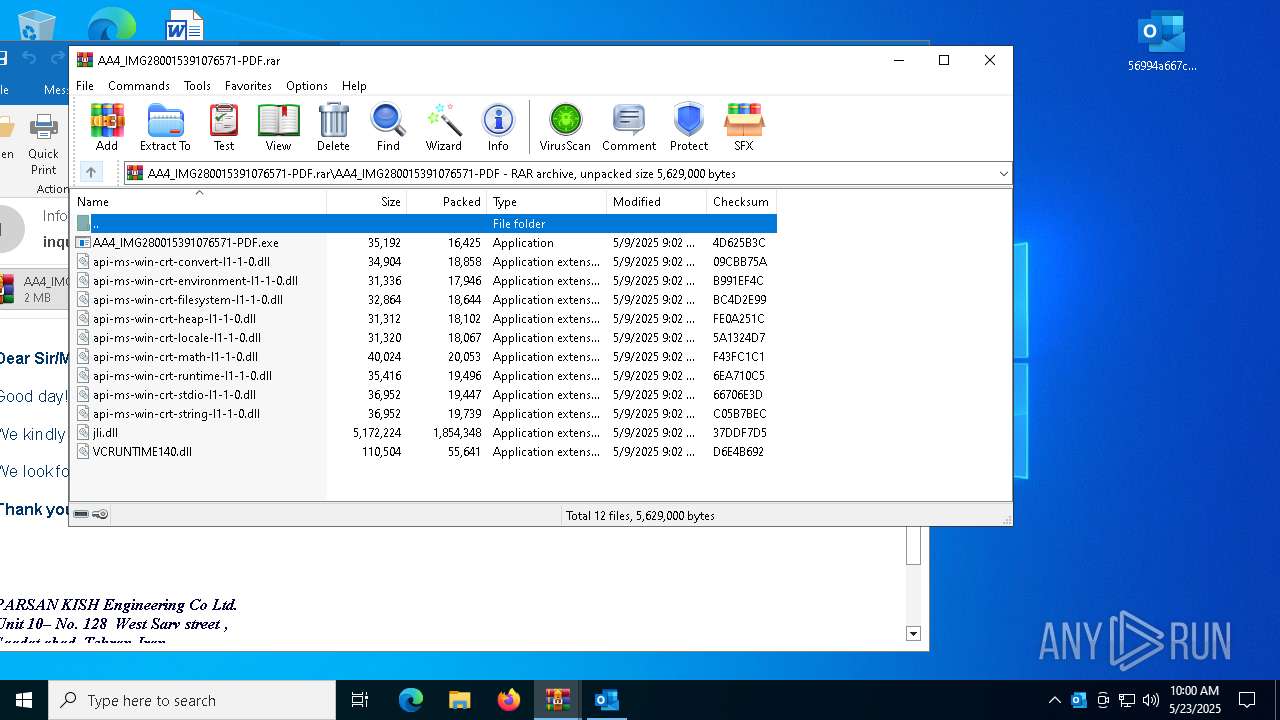
Task: Launch Firefox from the taskbar
Action: point(508,700)
